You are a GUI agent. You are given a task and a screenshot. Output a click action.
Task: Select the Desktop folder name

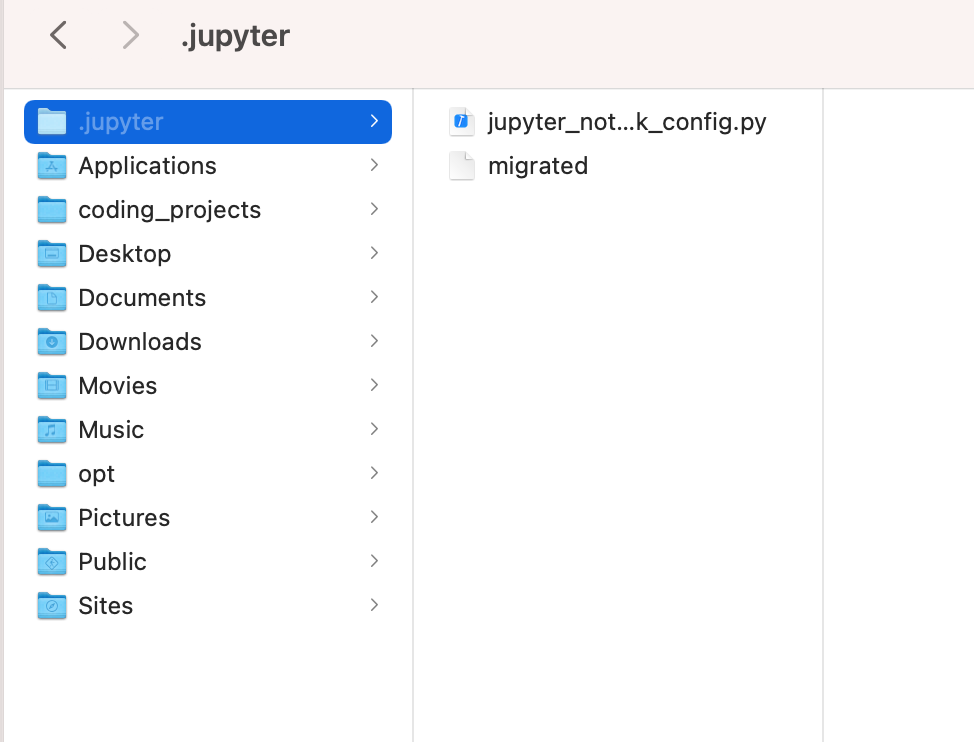click(x=125, y=255)
